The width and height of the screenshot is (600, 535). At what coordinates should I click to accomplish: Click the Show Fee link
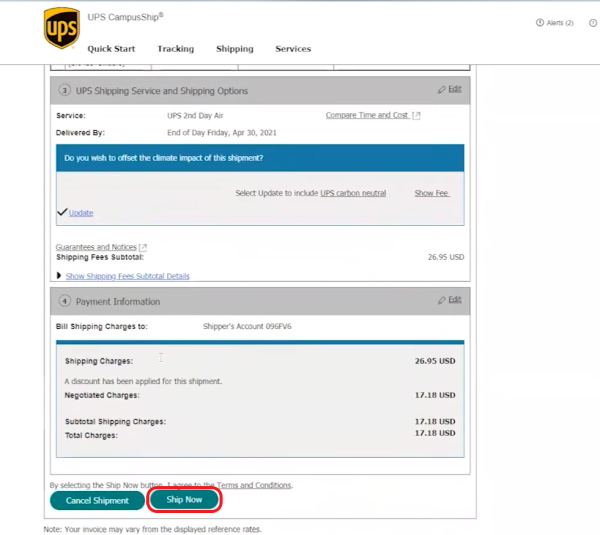coord(431,193)
